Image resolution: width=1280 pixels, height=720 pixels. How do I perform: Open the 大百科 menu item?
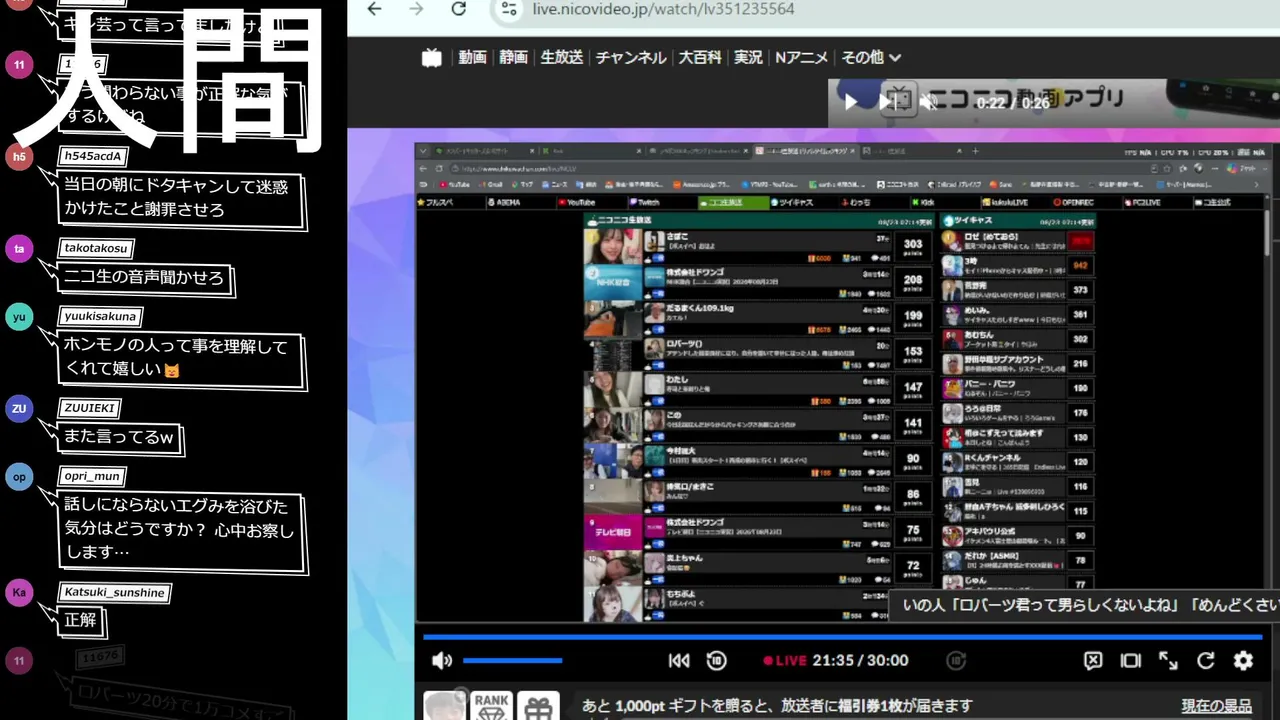[699, 58]
